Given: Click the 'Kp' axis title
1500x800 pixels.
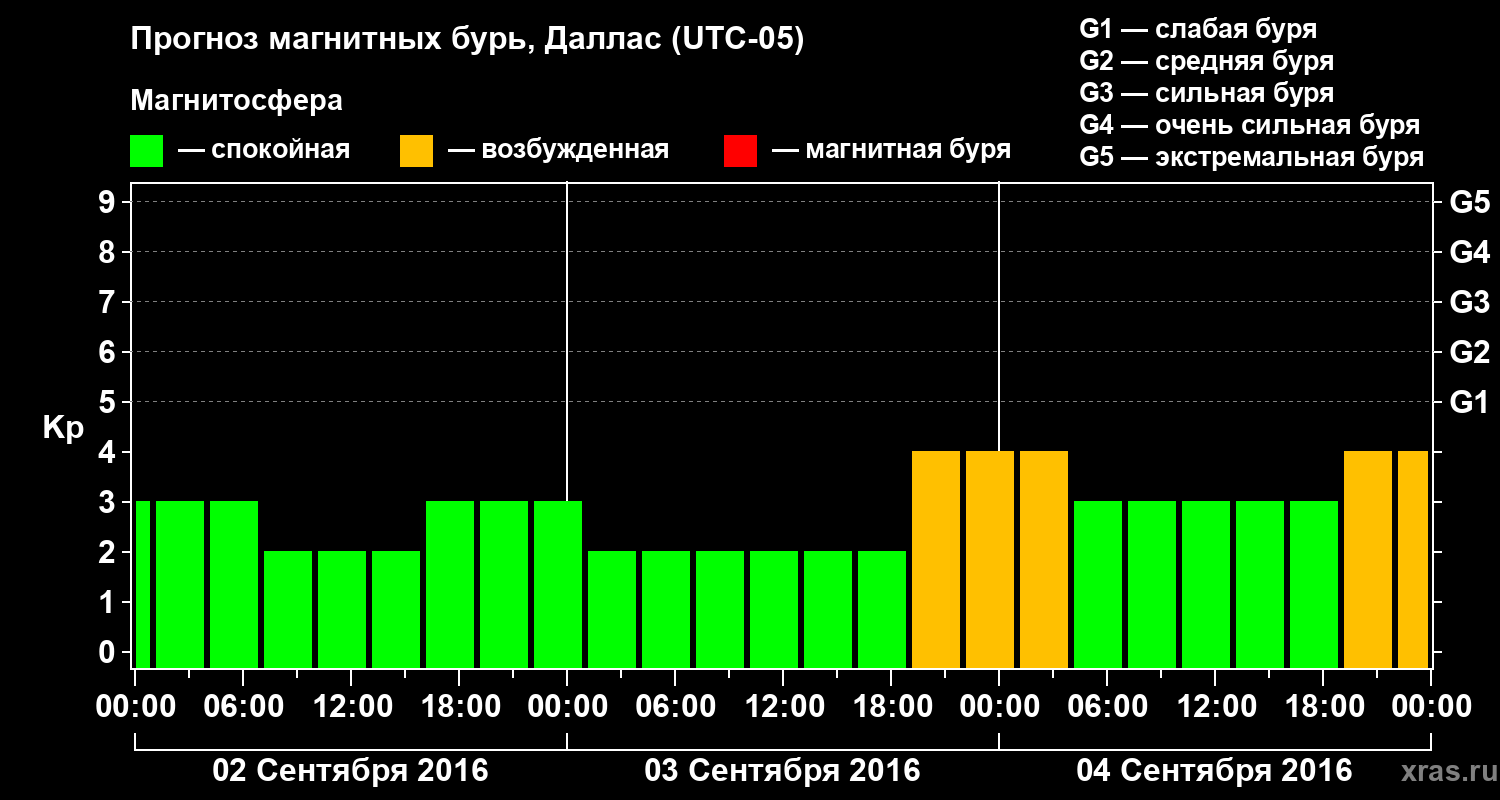Looking at the screenshot, I should click(x=63, y=428).
